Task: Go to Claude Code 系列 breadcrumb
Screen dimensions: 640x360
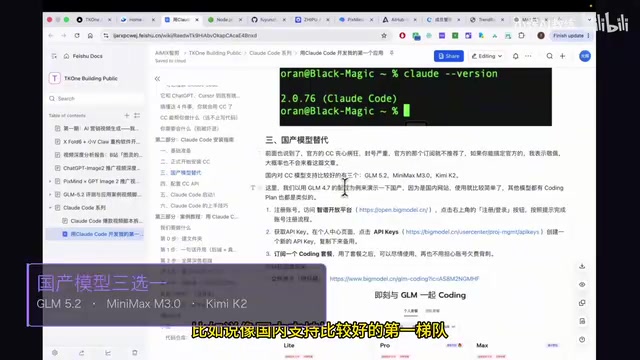Action: tap(270, 53)
